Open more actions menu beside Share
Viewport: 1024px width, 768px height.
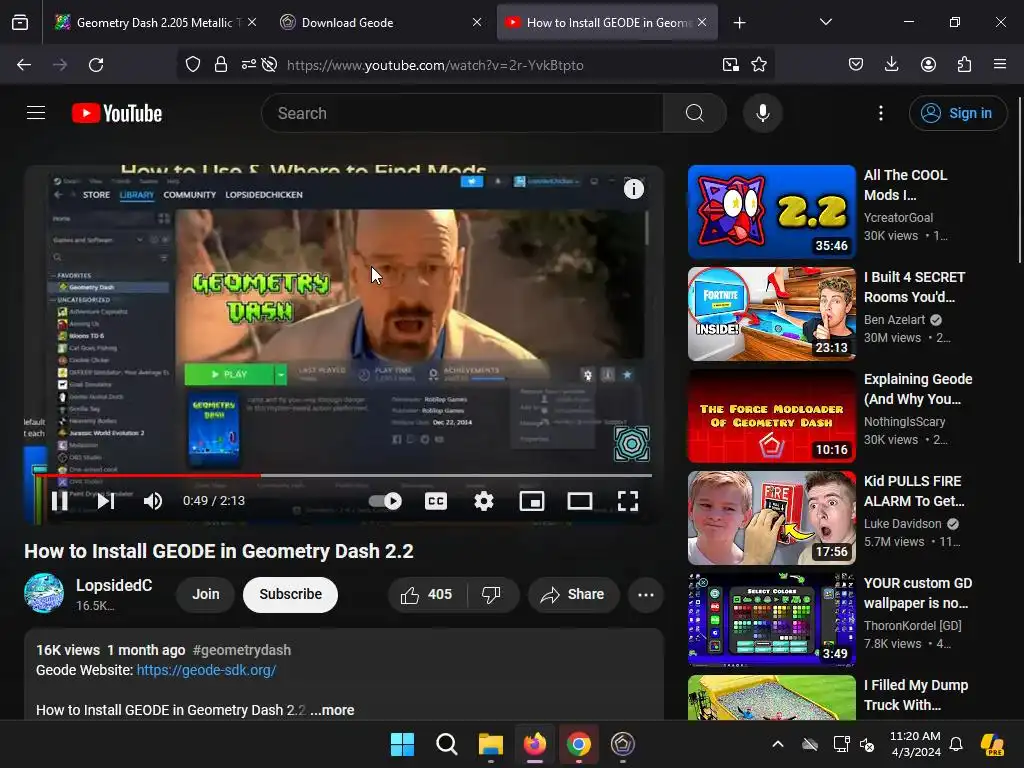click(x=646, y=595)
